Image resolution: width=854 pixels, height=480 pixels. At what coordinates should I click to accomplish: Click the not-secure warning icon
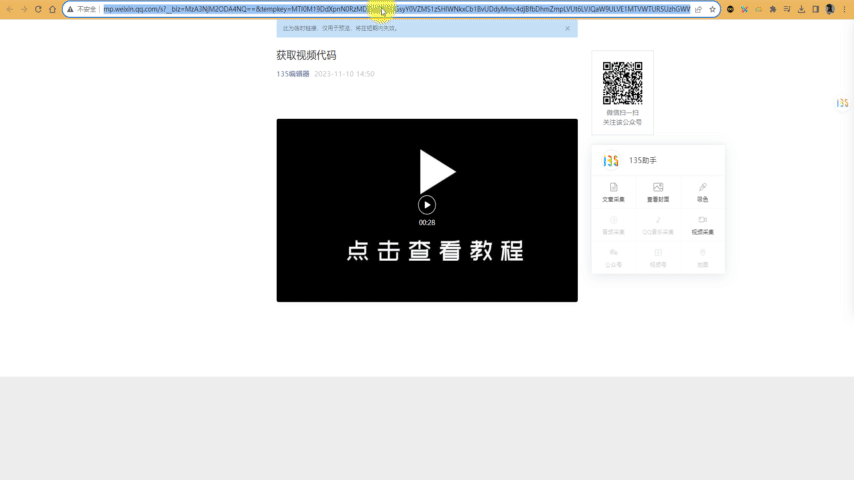coord(70,9)
